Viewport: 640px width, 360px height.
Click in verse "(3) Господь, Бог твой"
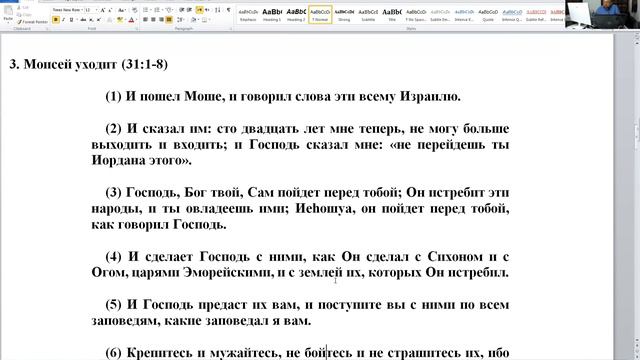300,208
